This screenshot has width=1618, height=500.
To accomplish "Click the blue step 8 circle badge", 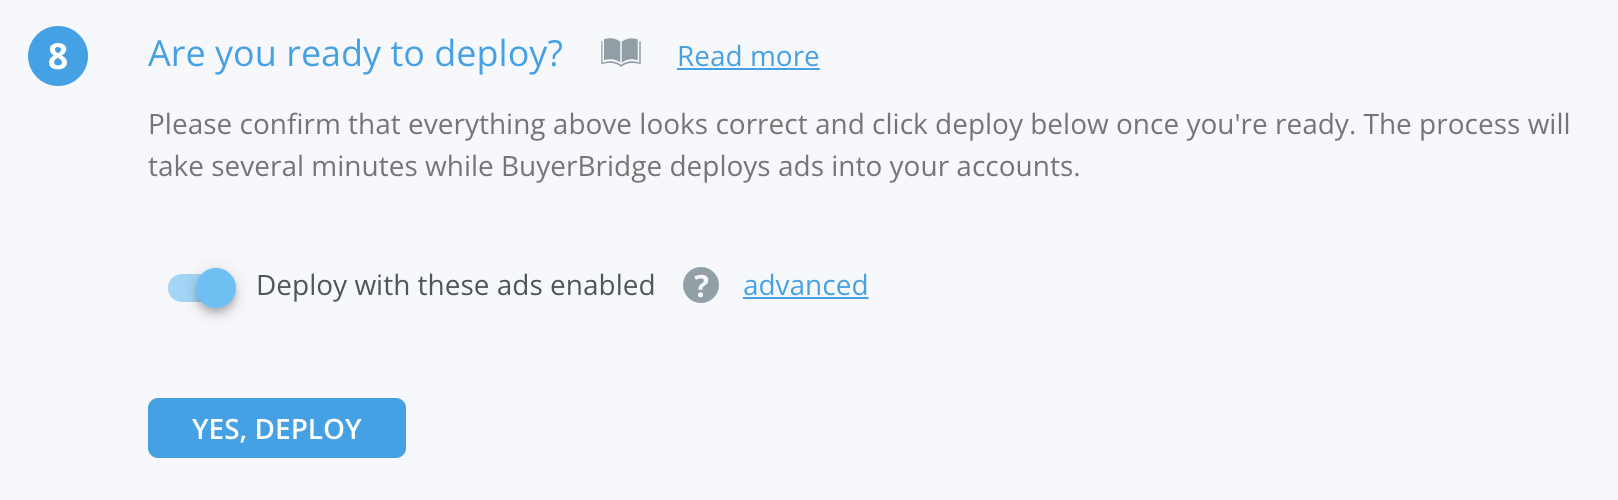I will [x=58, y=56].
